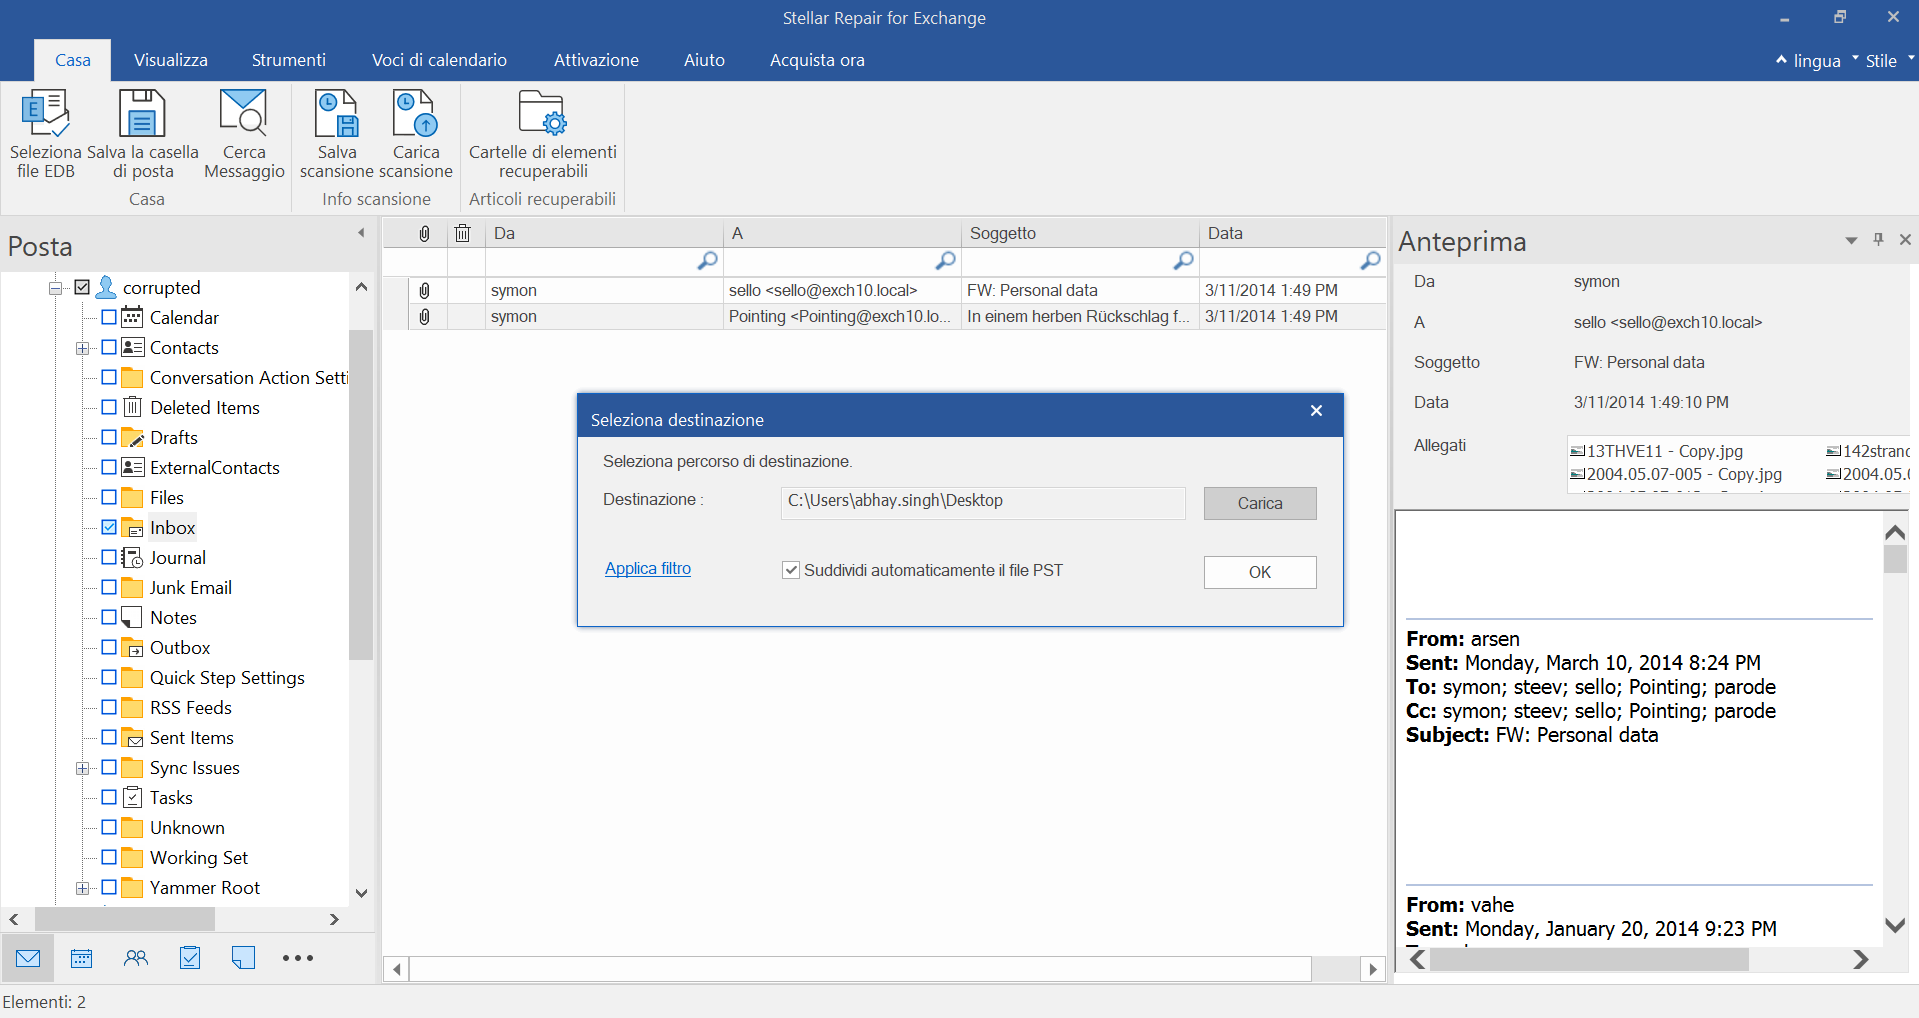
Task: Expand the Sync Issues folder
Action: pyautogui.click(x=82, y=768)
